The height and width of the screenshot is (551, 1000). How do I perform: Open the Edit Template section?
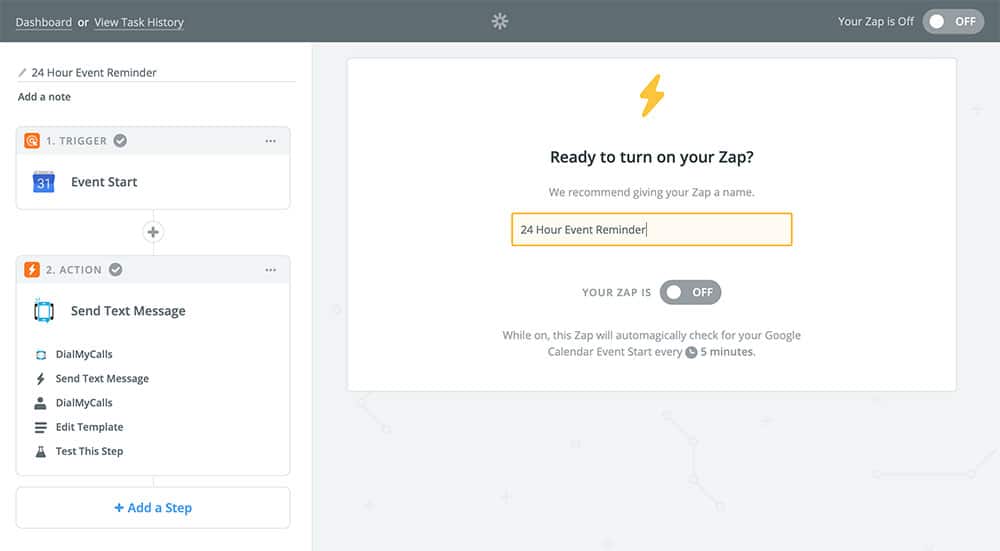click(89, 427)
